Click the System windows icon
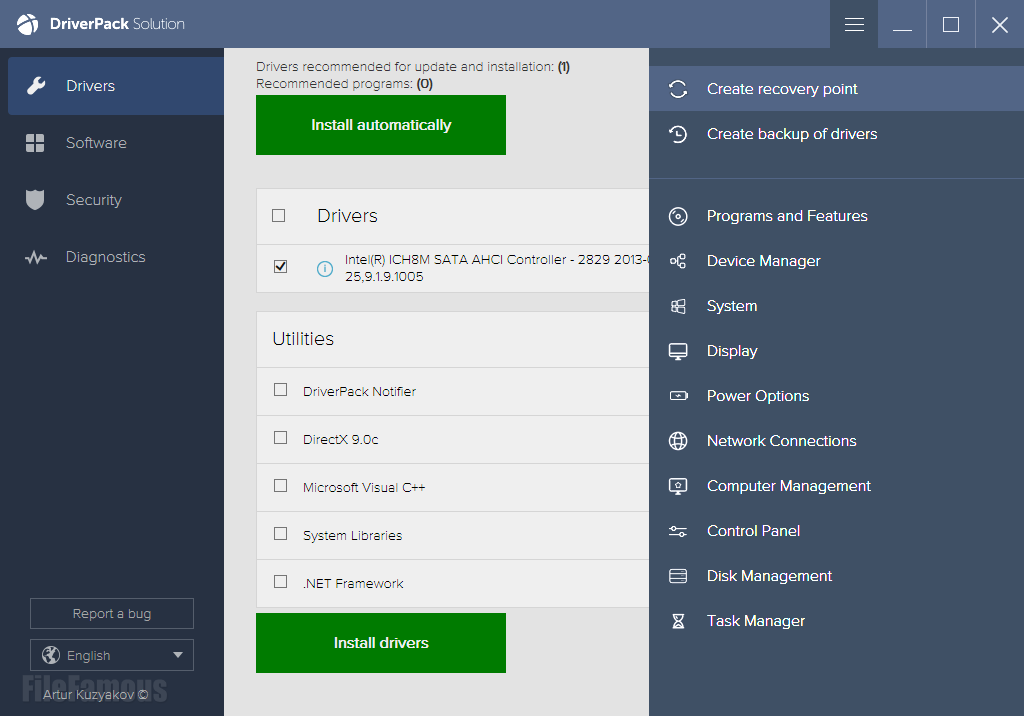 [678, 306]
